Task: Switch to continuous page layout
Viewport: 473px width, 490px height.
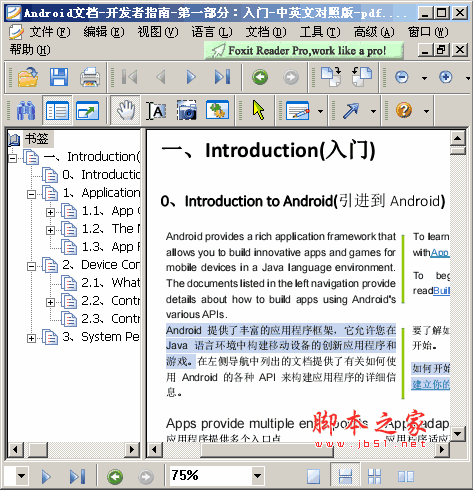Action: (x=345, y=476)
